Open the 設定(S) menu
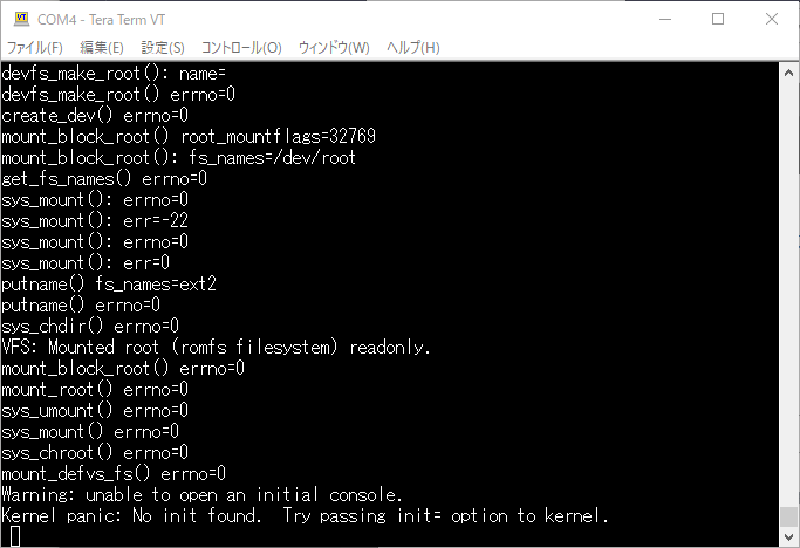This screenshot has width=800, height=548. [163, 48]
